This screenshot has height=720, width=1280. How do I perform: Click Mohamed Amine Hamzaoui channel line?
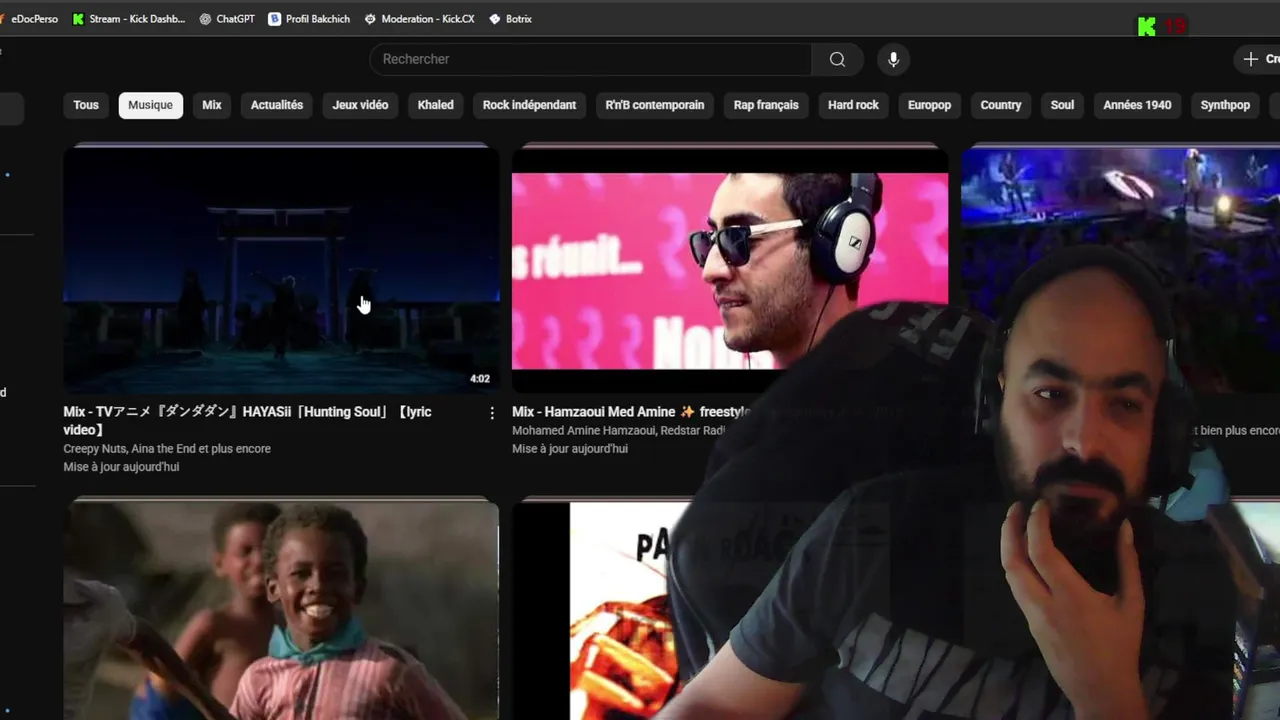(618, 431)
